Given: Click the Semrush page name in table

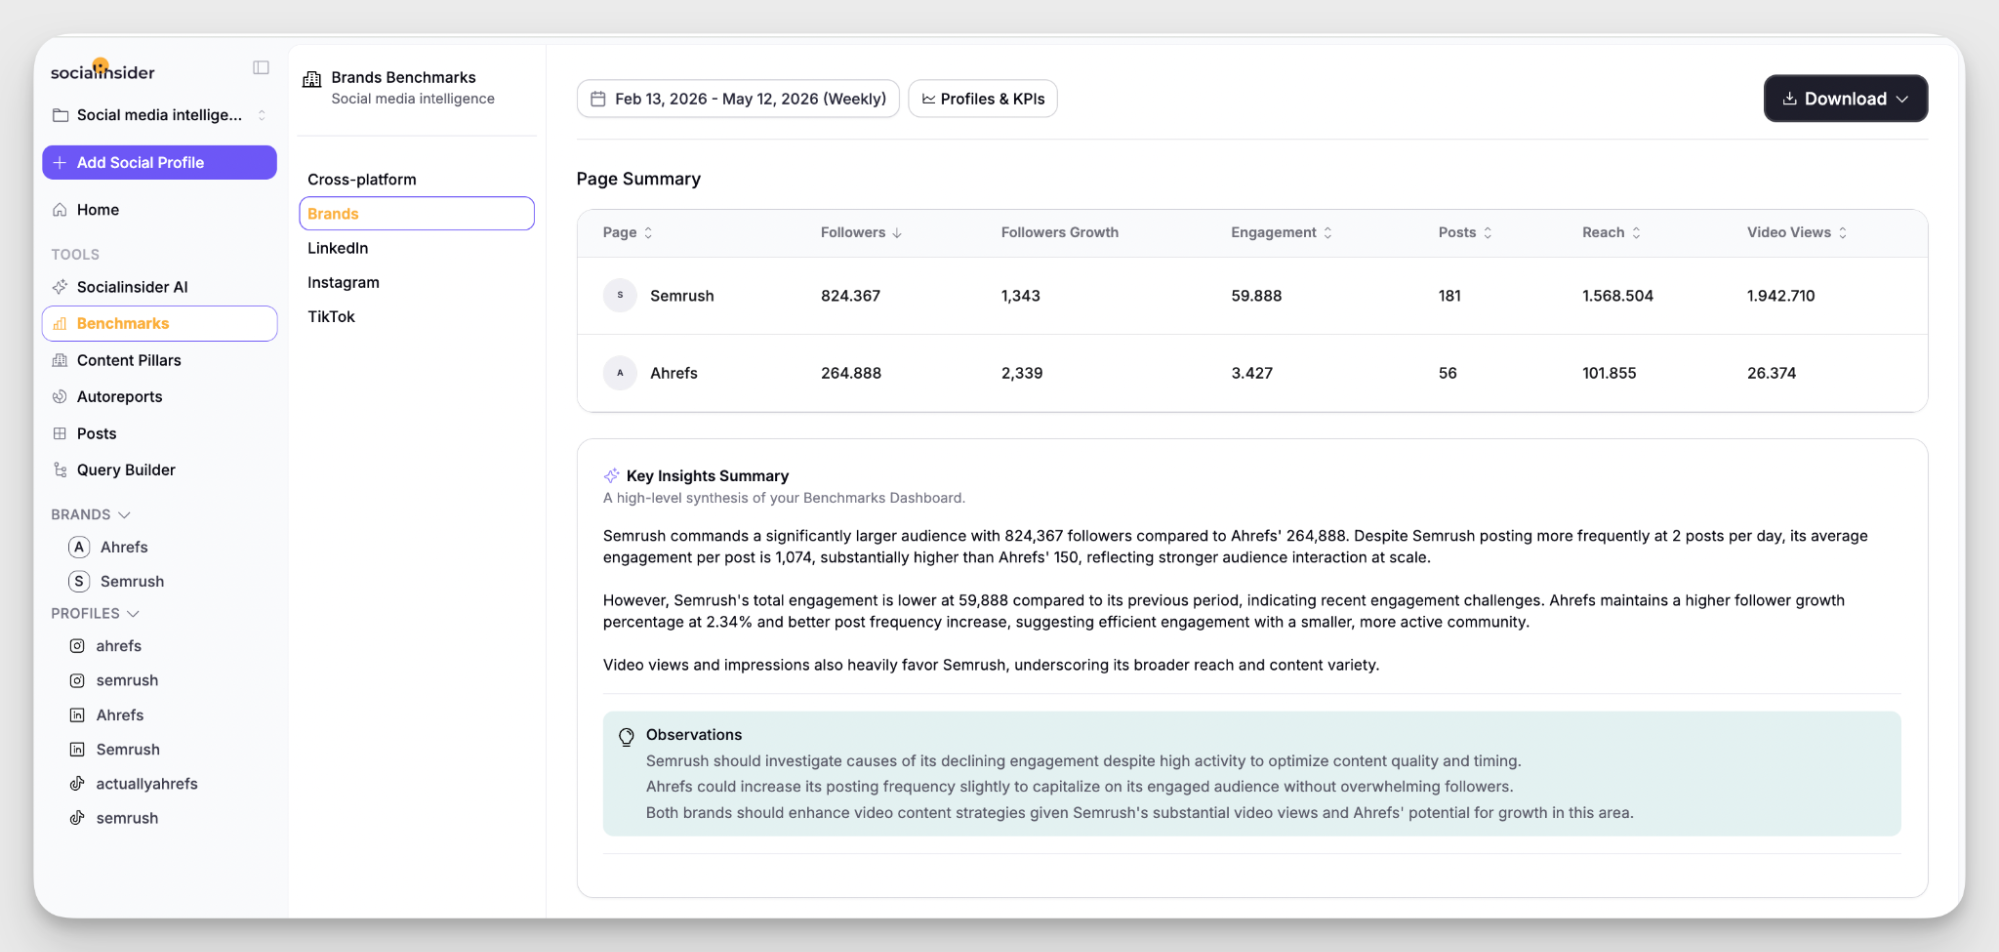Looking at the screenshot, I should click(682, 296).
